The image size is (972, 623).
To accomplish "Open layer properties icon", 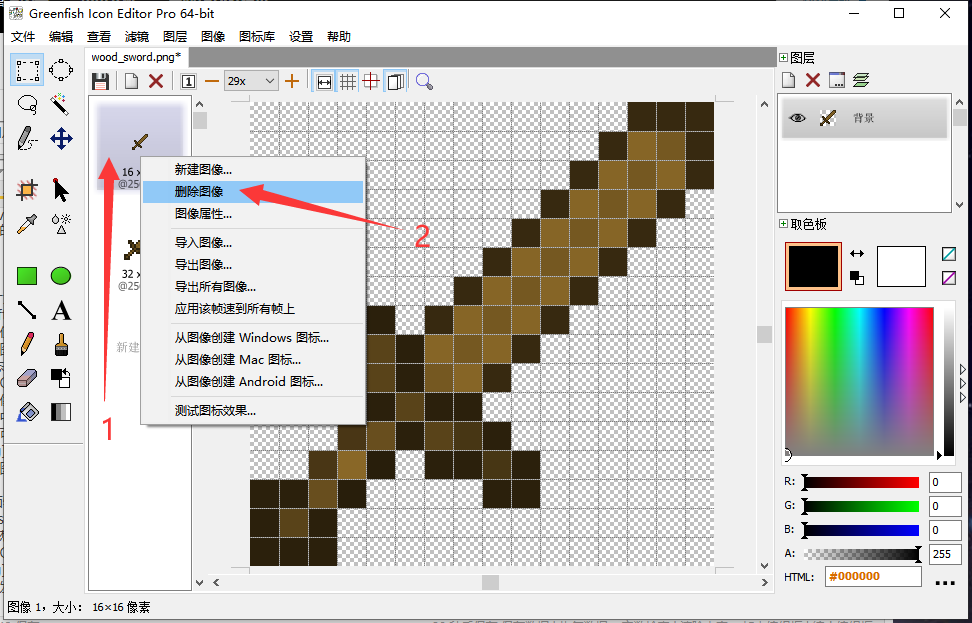I will (x=837, y=80).
